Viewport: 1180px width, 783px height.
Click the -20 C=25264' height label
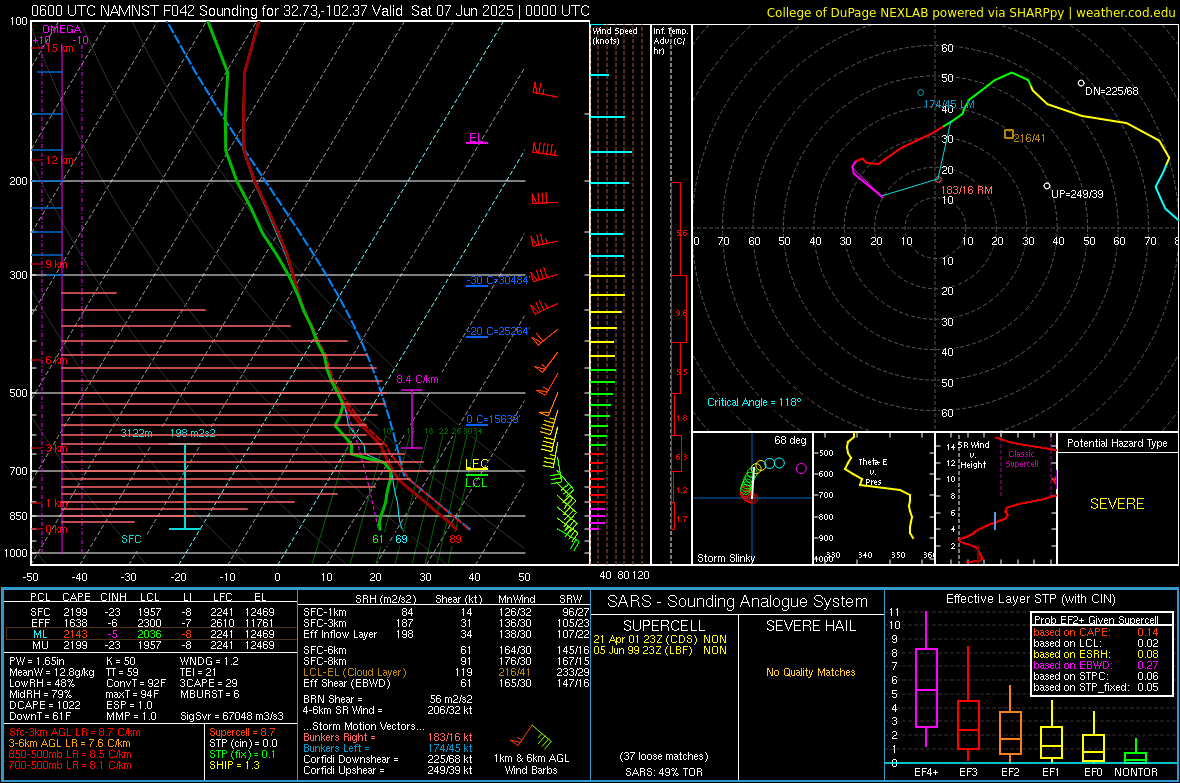(x=497, y=331)
